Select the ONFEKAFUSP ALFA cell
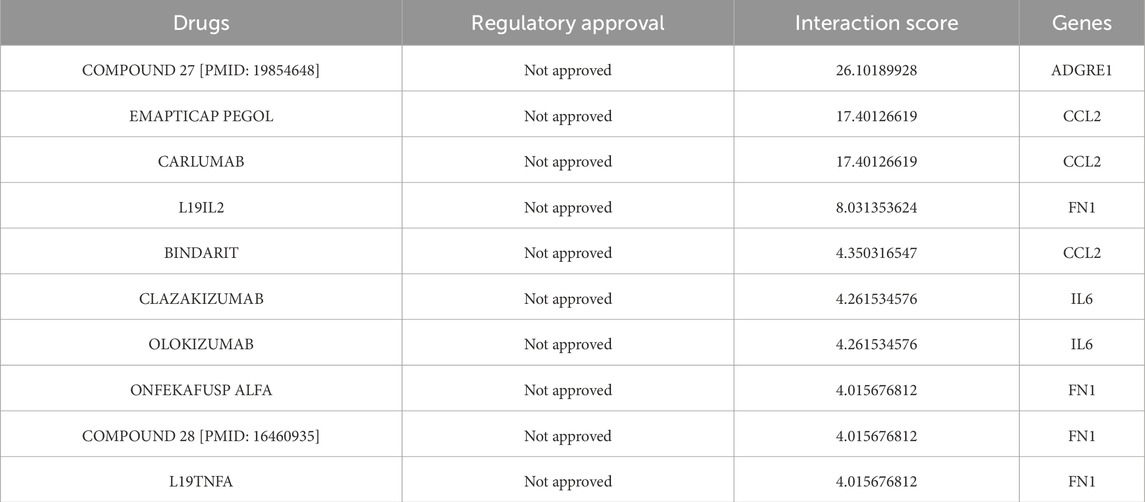The height and width of the screenshot is (502, 1145). coord(201,390)
